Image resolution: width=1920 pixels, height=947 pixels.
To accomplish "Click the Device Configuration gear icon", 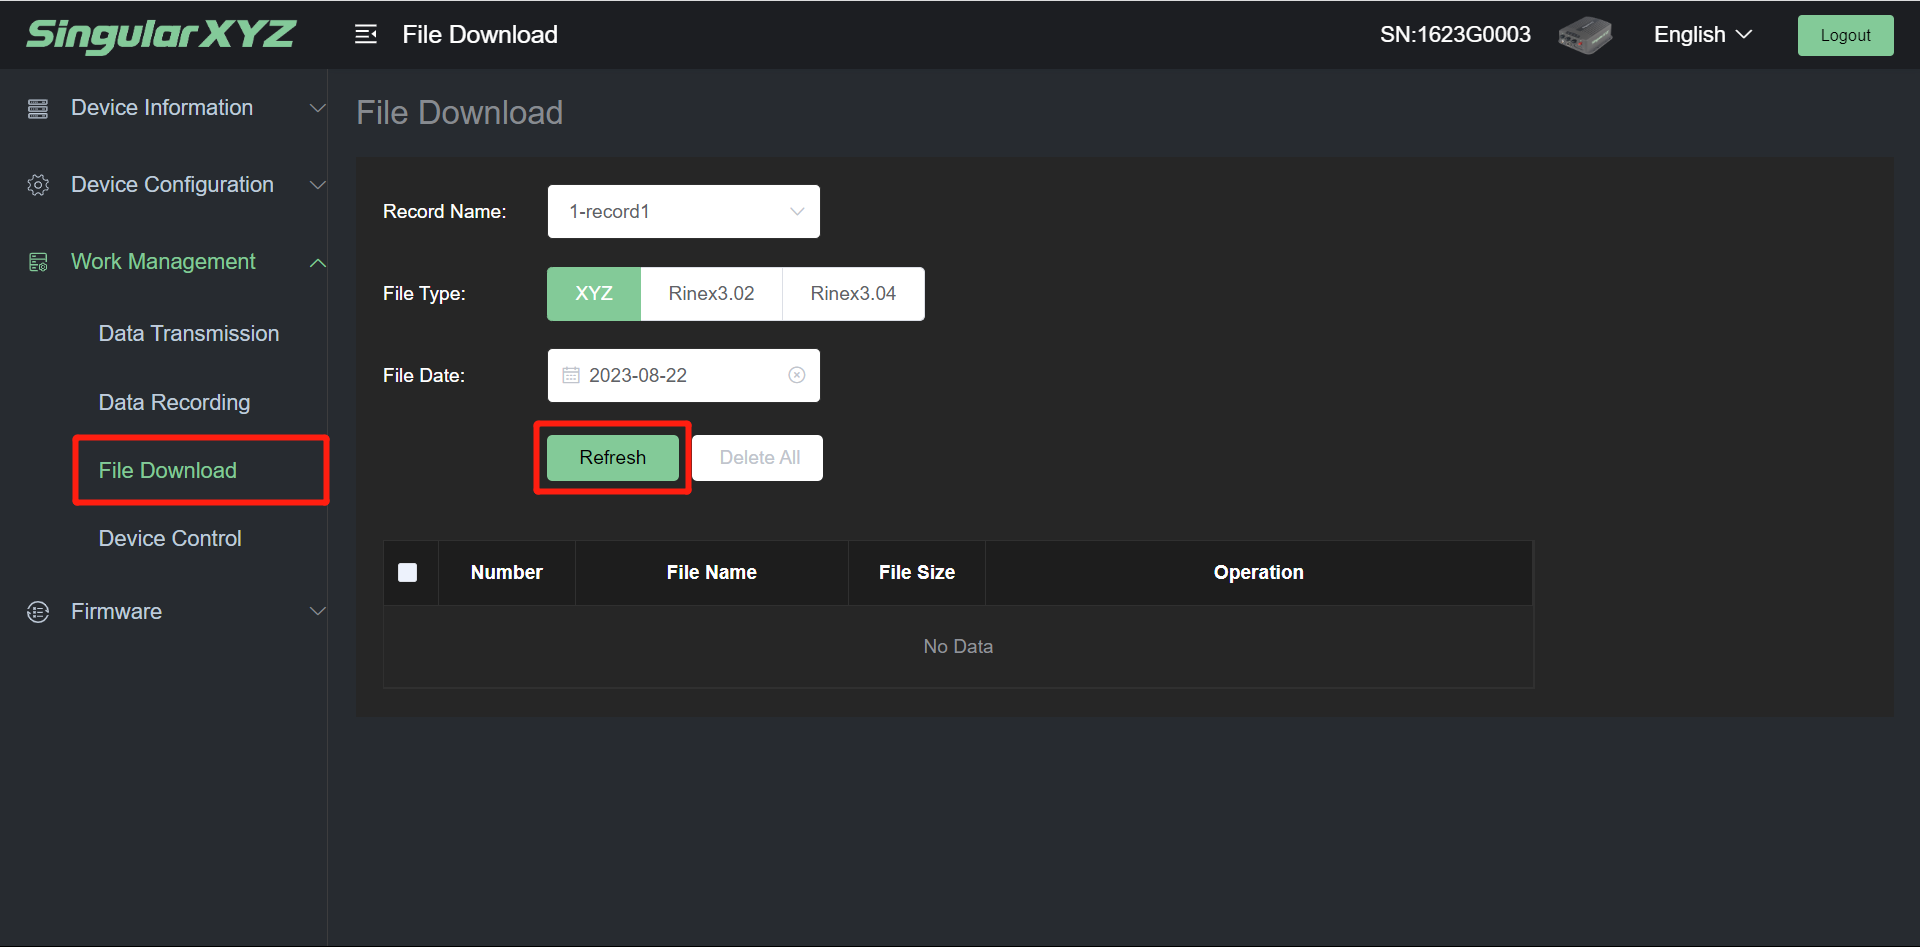I will tap(38, 185).
